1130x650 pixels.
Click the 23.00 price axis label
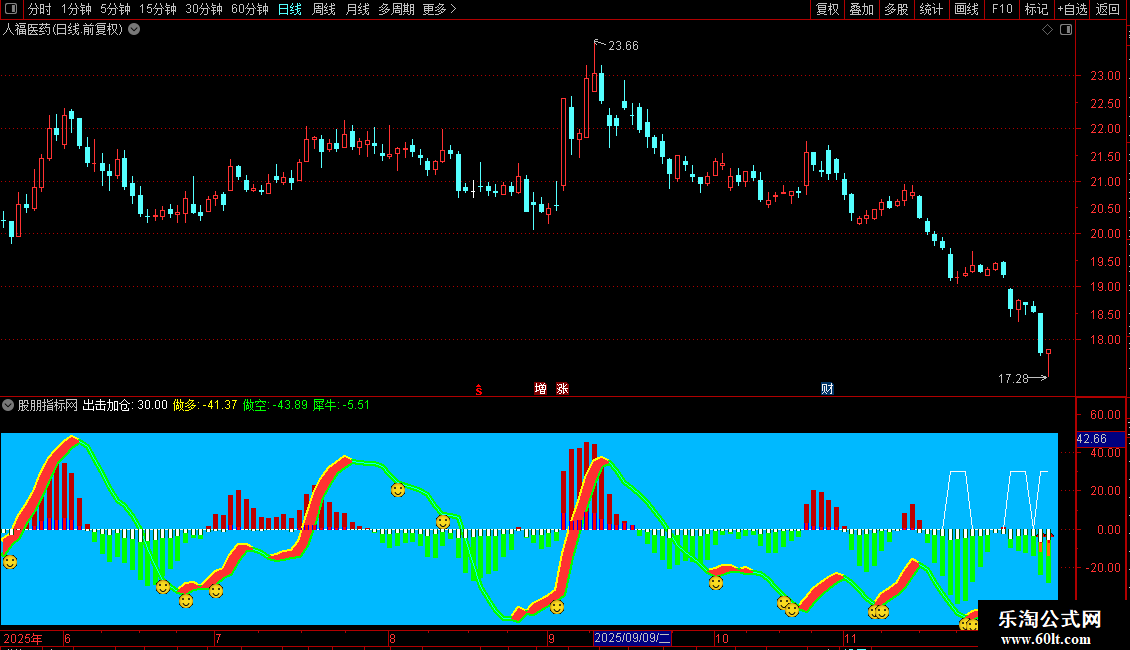pos(1105,76)
